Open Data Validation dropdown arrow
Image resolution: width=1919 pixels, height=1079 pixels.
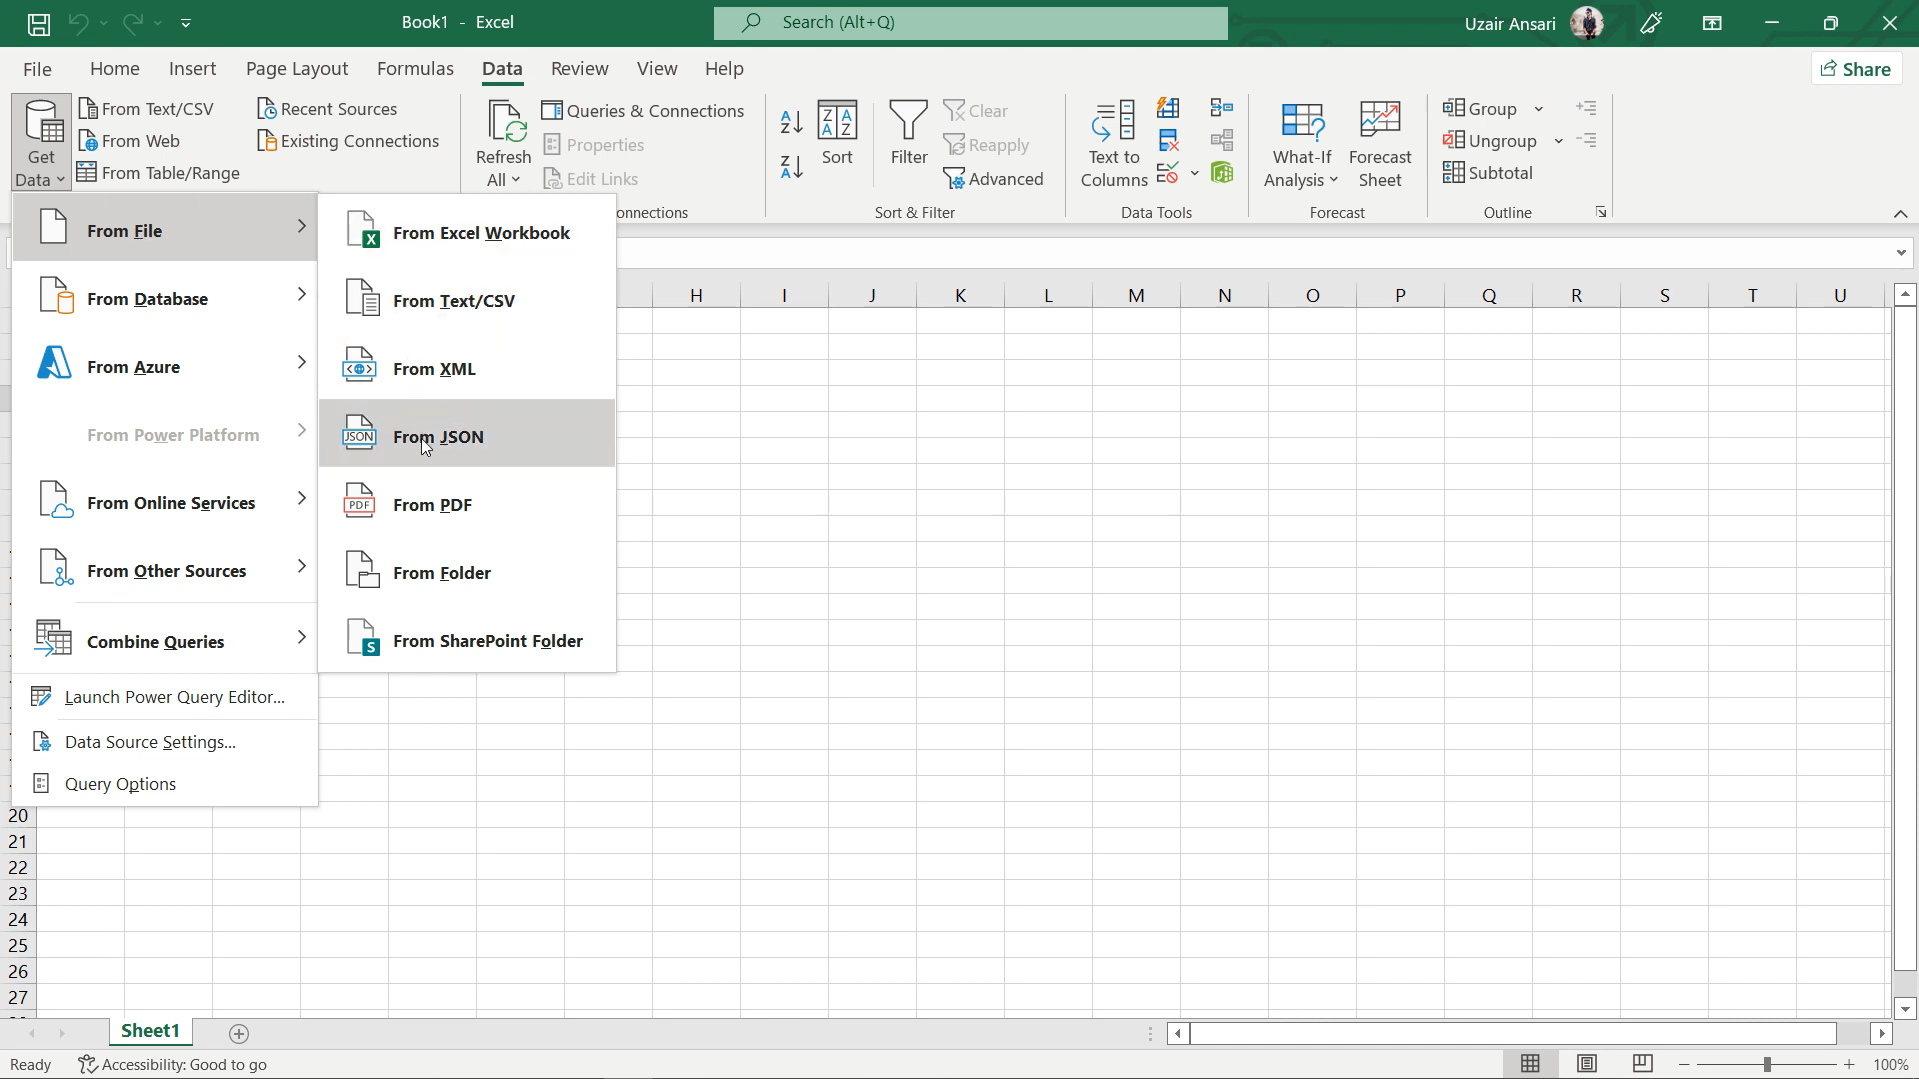pos(1194,174)
